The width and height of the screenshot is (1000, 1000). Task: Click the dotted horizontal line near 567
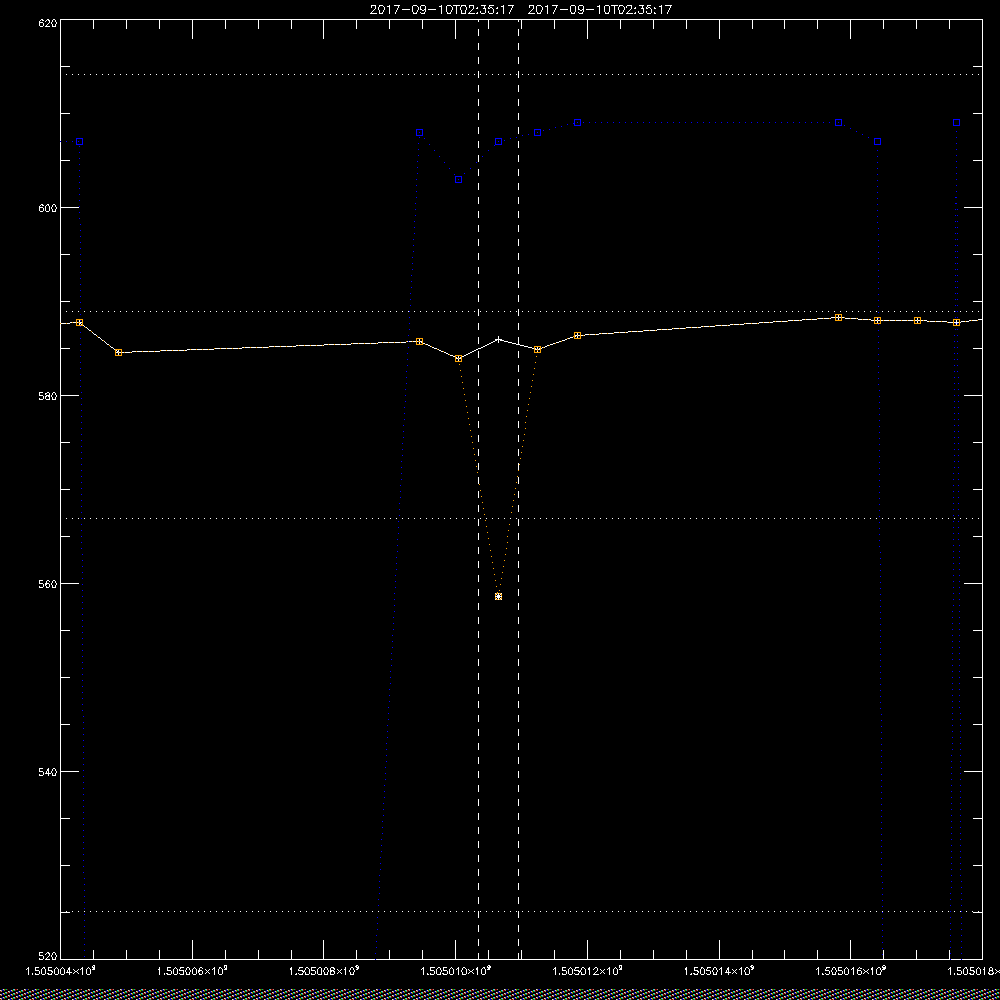pyautogui.click(x=521, y=518)
